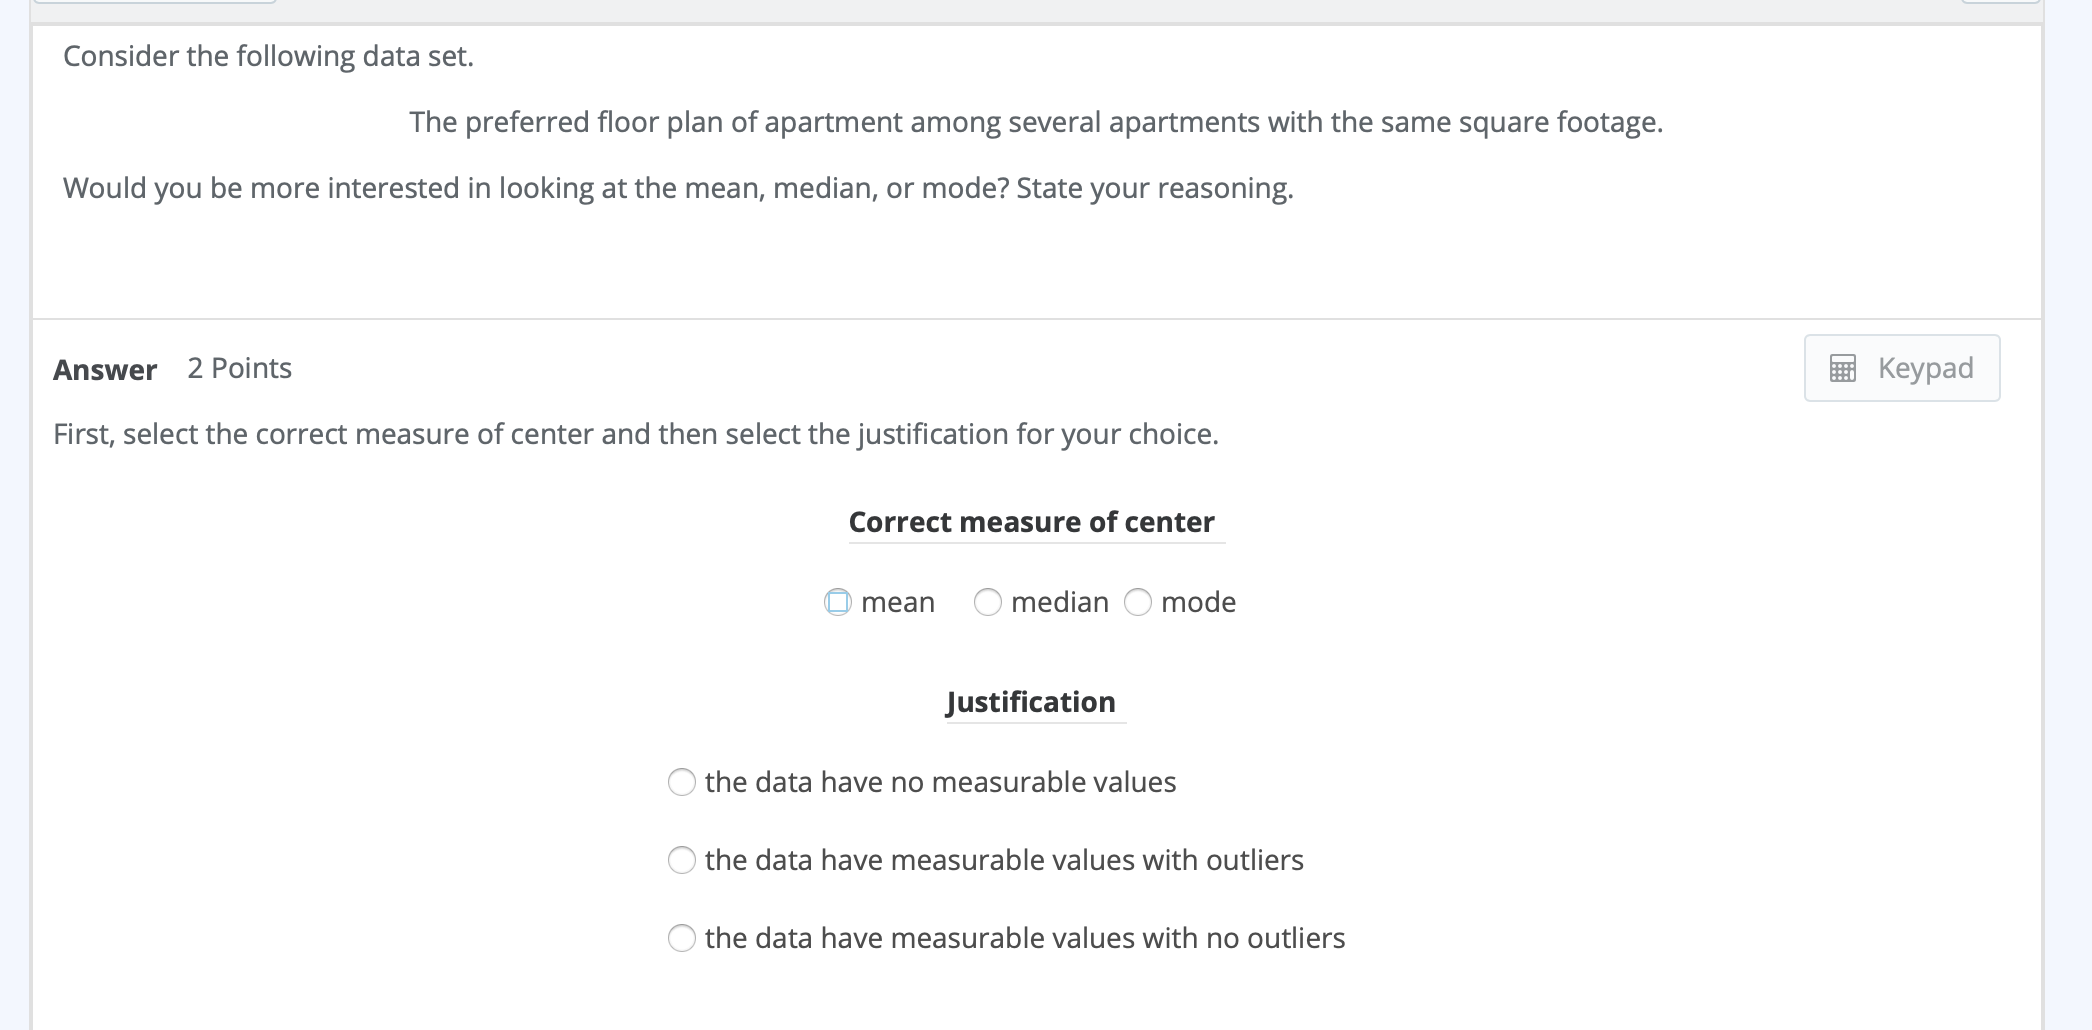The image size is (2092, 1030).
Task: Click the "Correct measure of center" heading
Action: click(1031, 522)
